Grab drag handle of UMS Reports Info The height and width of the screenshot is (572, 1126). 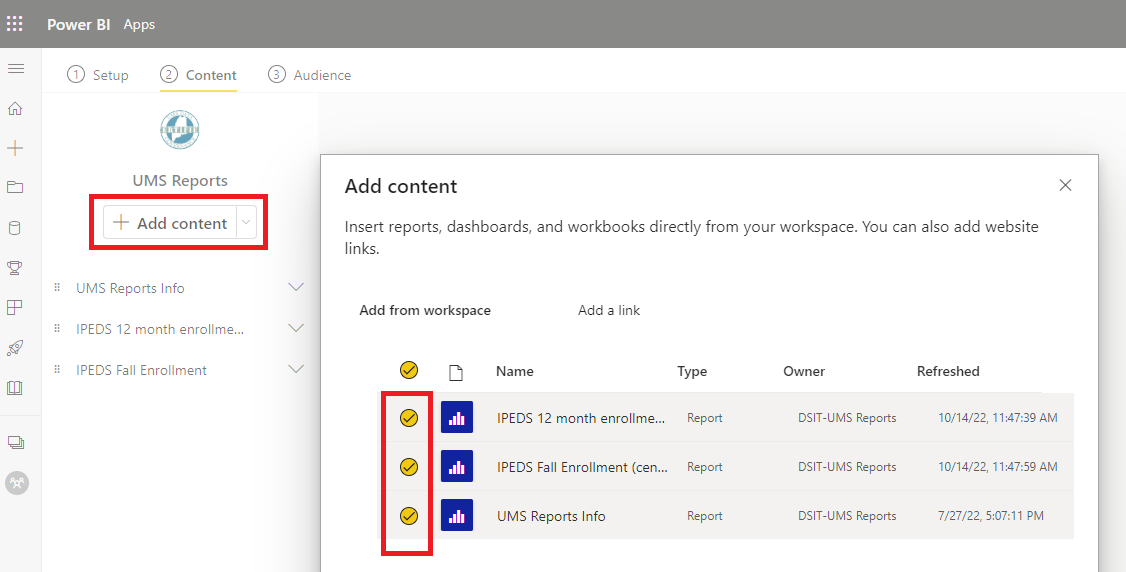pos(57,288)
